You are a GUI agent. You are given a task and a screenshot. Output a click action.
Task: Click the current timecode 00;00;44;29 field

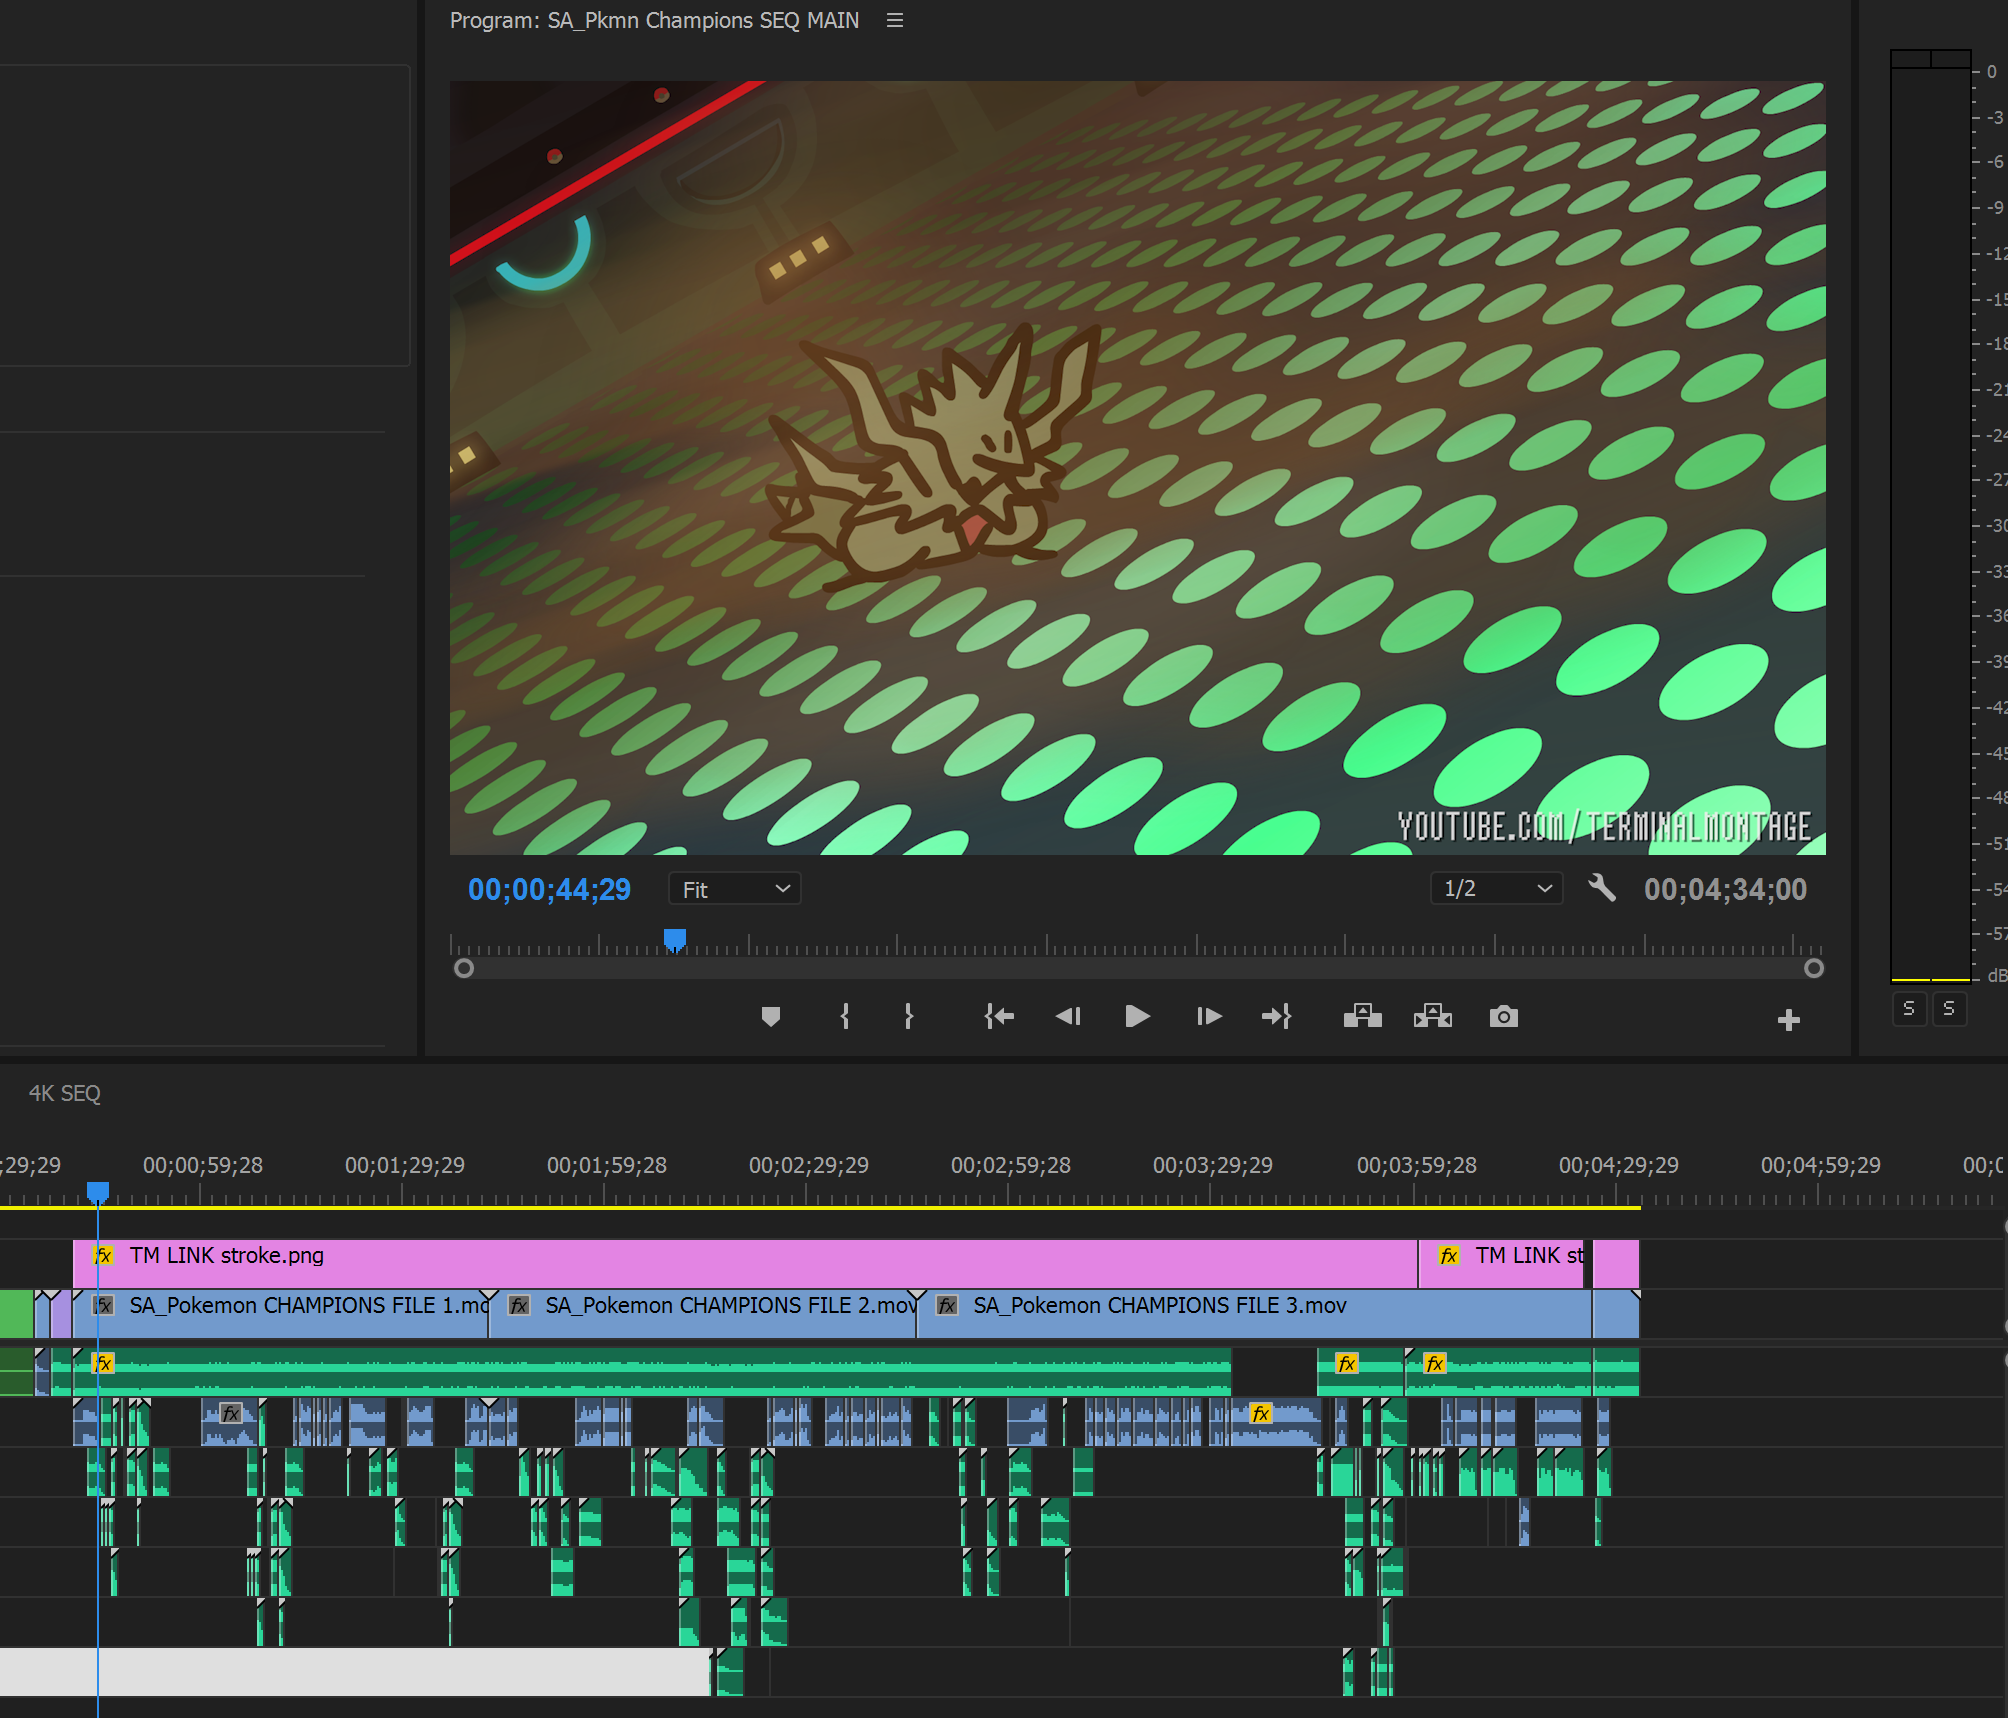point(549,889)
